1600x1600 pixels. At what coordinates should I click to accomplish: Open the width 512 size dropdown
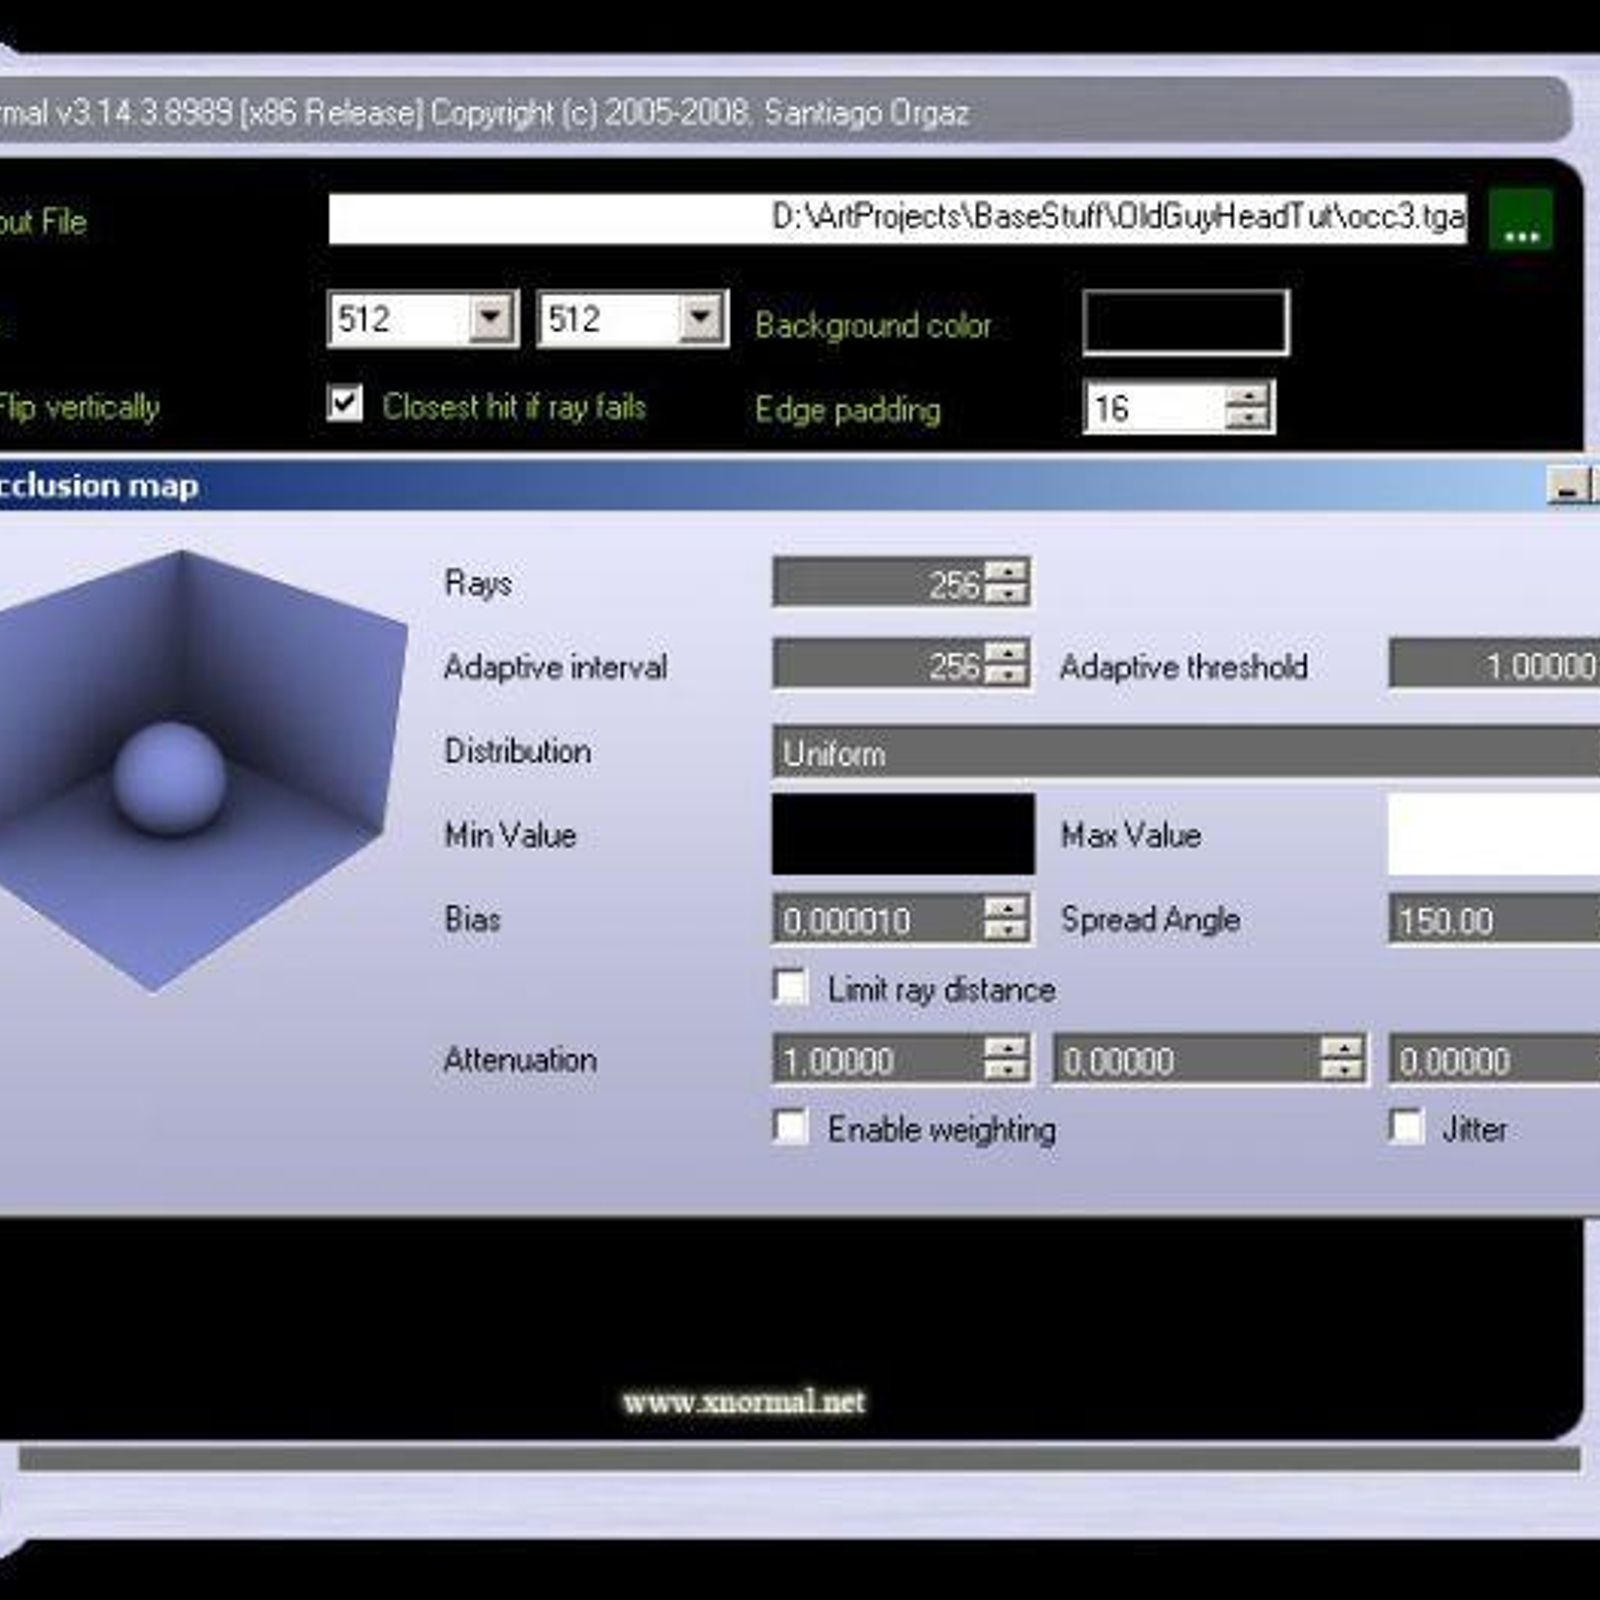tap(491, 319)
